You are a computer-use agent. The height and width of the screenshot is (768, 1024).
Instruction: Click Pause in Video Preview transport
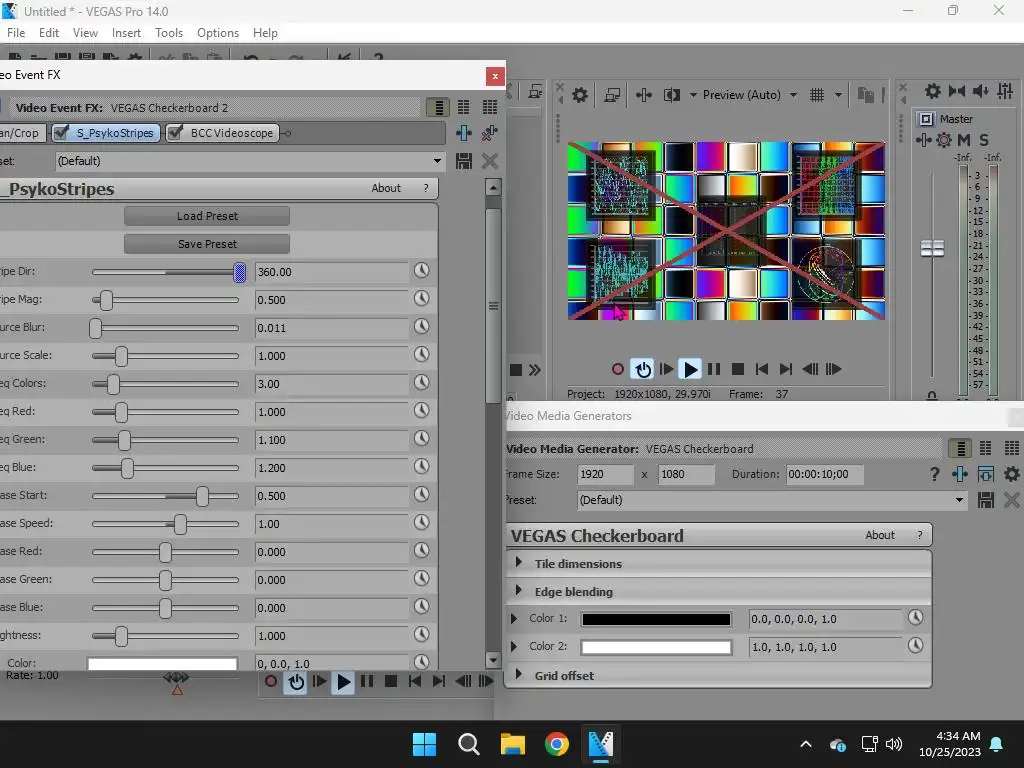tap(714, 370)
